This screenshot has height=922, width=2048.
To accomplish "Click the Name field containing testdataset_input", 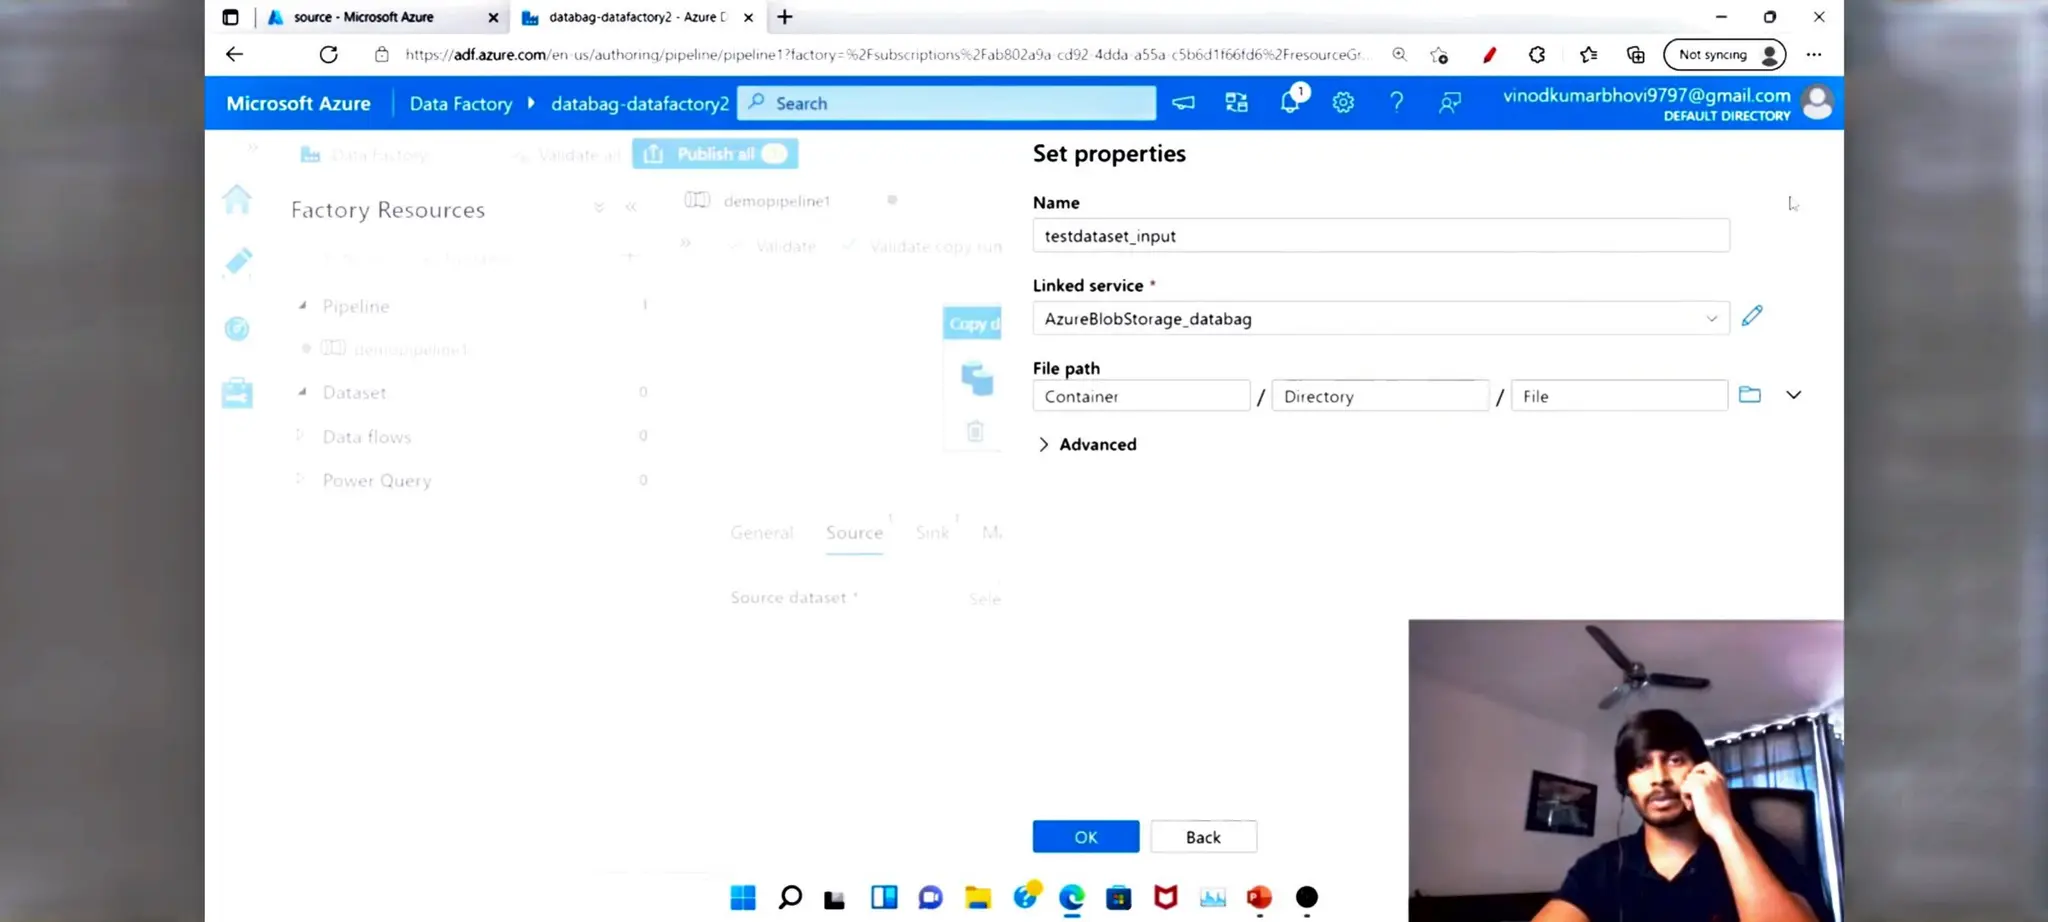I will [x=1381, y=236].
